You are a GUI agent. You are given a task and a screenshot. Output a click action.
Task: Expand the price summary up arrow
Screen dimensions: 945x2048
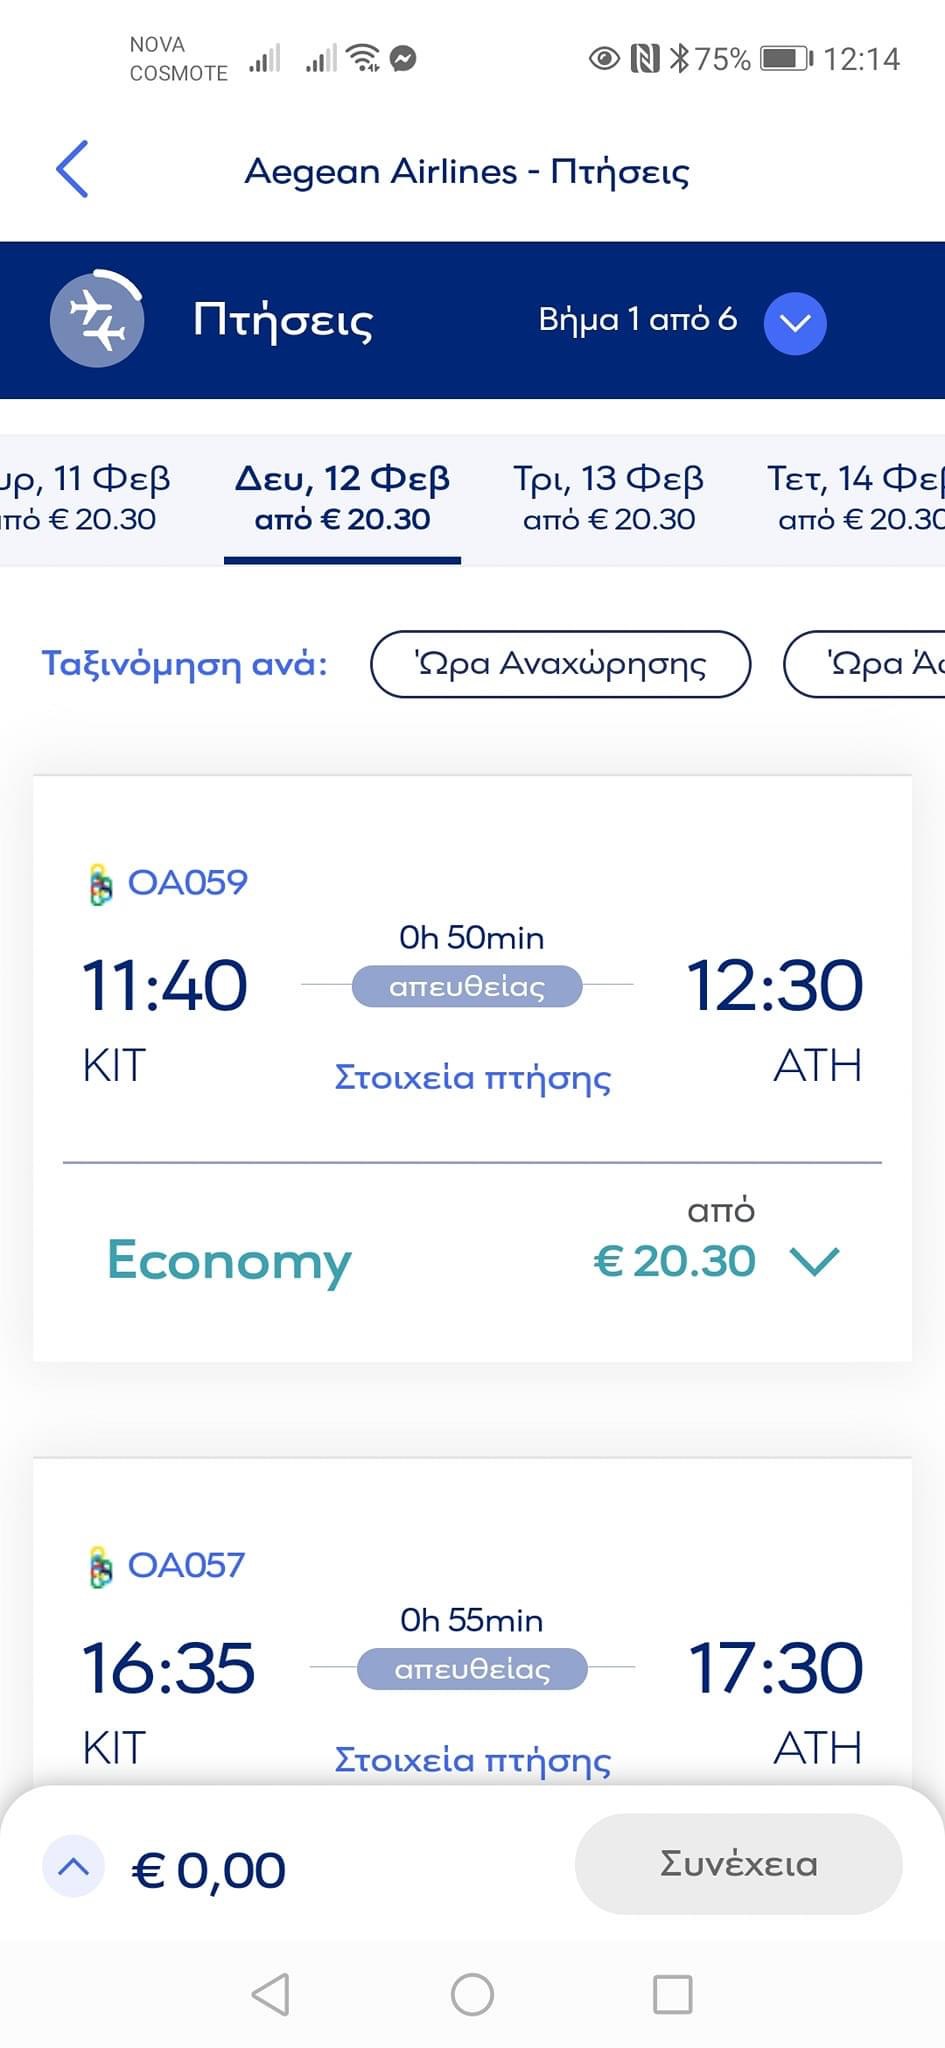[x=73, y=1867]
